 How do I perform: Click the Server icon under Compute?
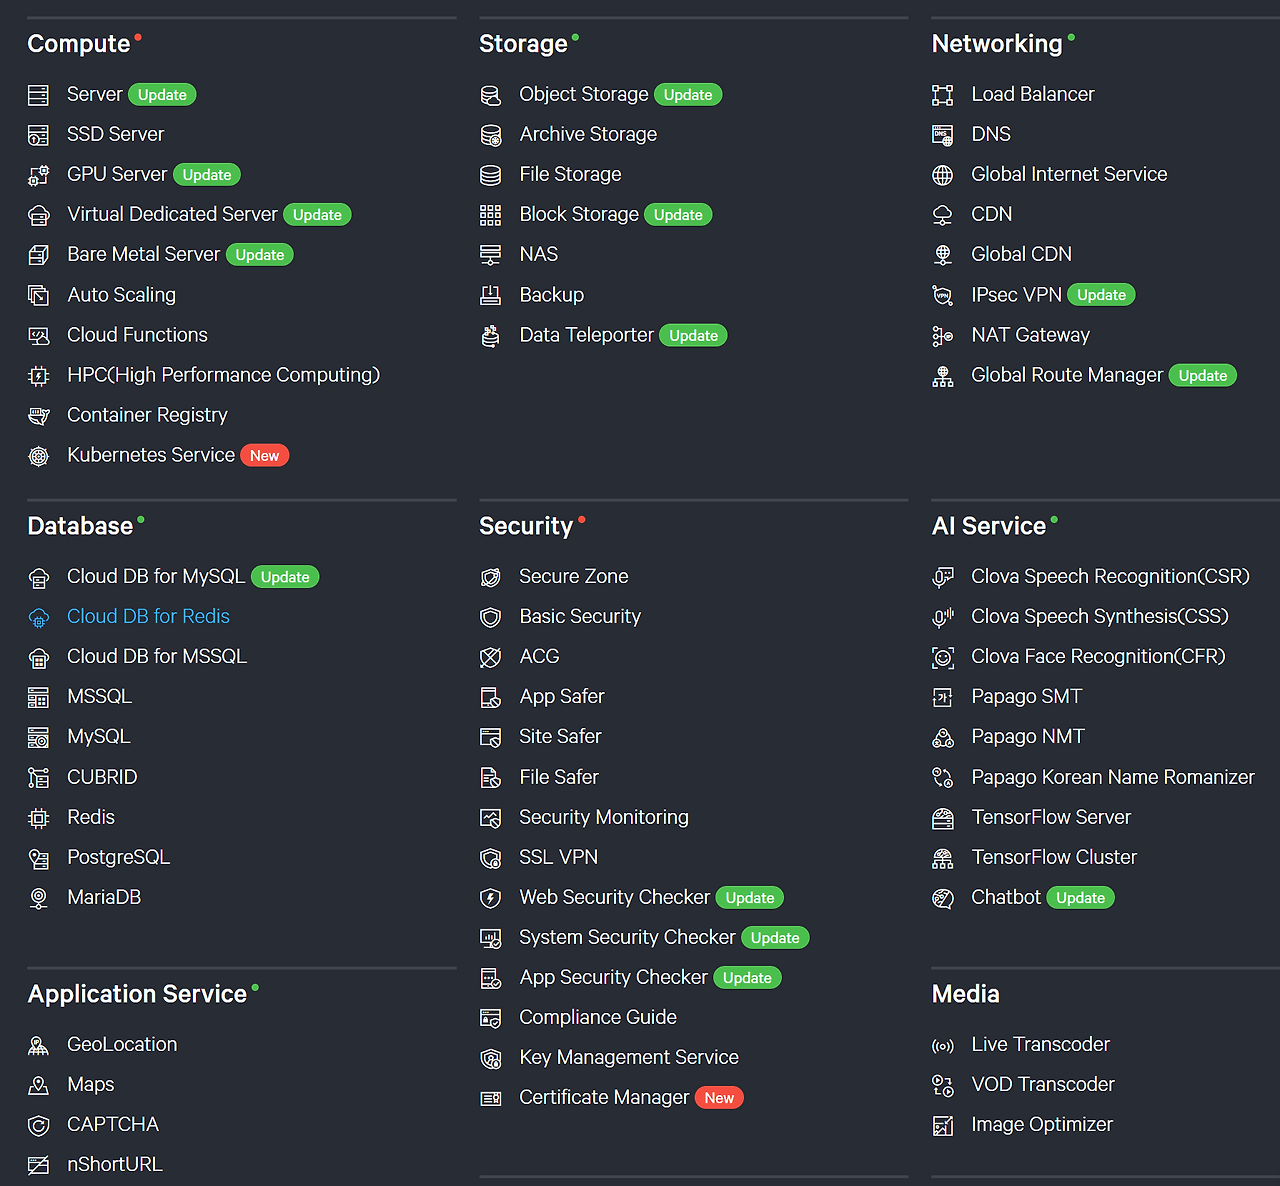click(x=38, y=95)
